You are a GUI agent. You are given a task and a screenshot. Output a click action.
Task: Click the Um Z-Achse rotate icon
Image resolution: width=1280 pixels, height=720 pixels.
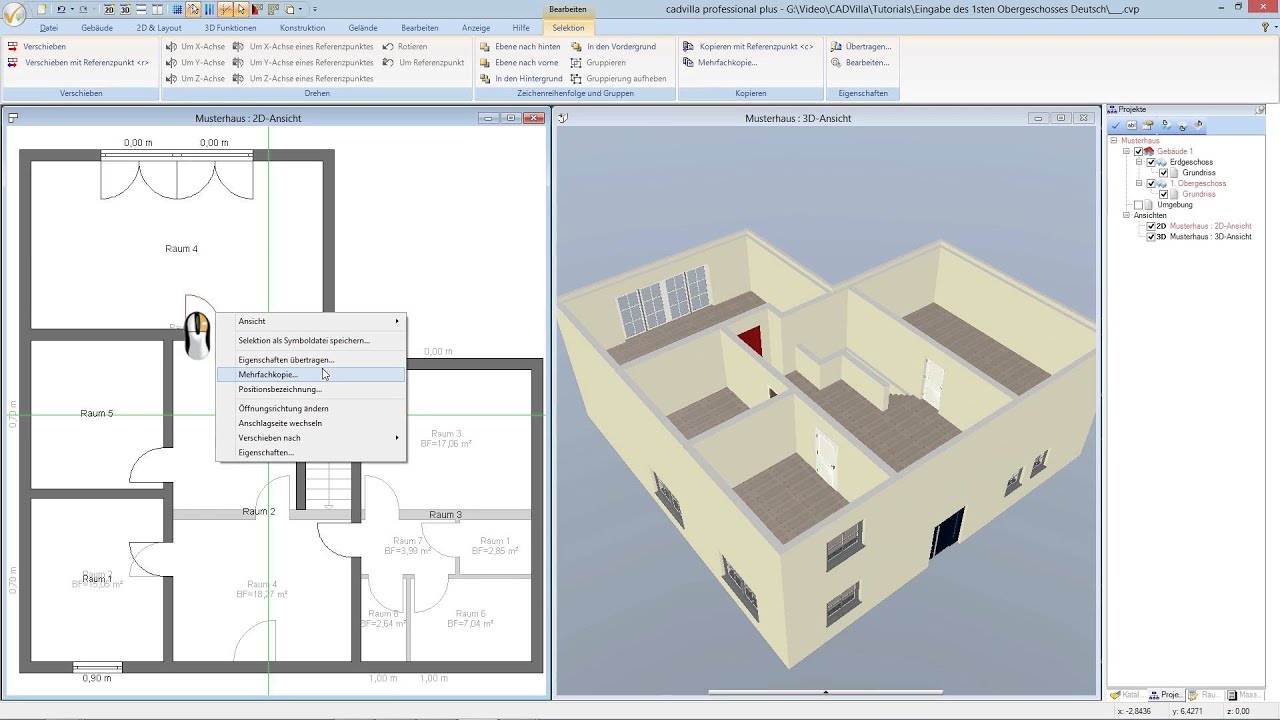tap(170, 79)
